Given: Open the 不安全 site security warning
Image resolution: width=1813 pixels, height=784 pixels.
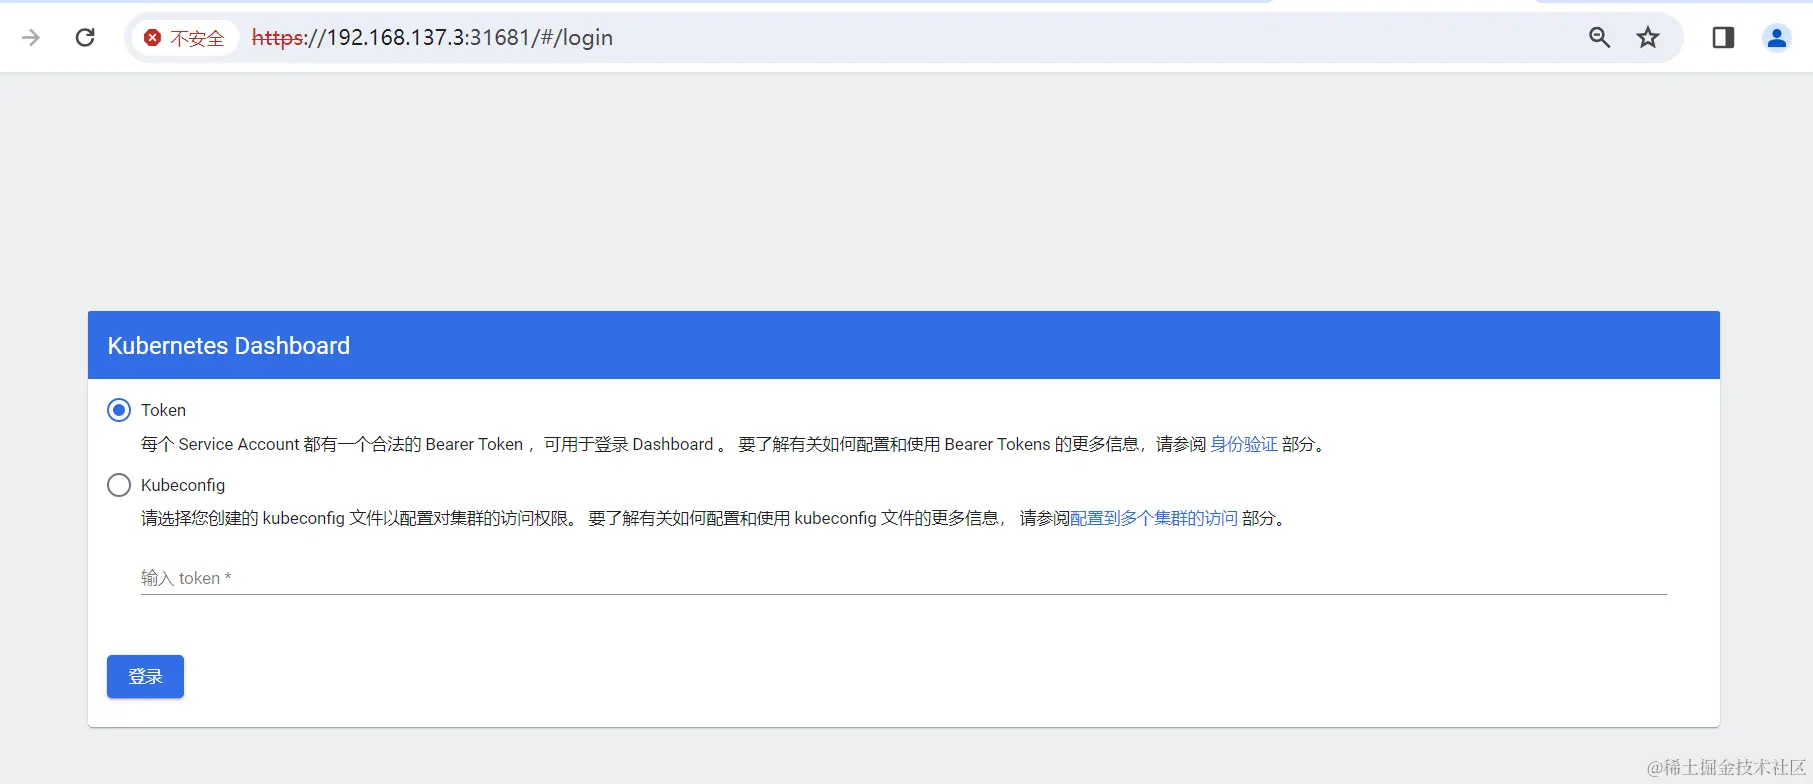Looking at the screenshot, I should (185, 38).
